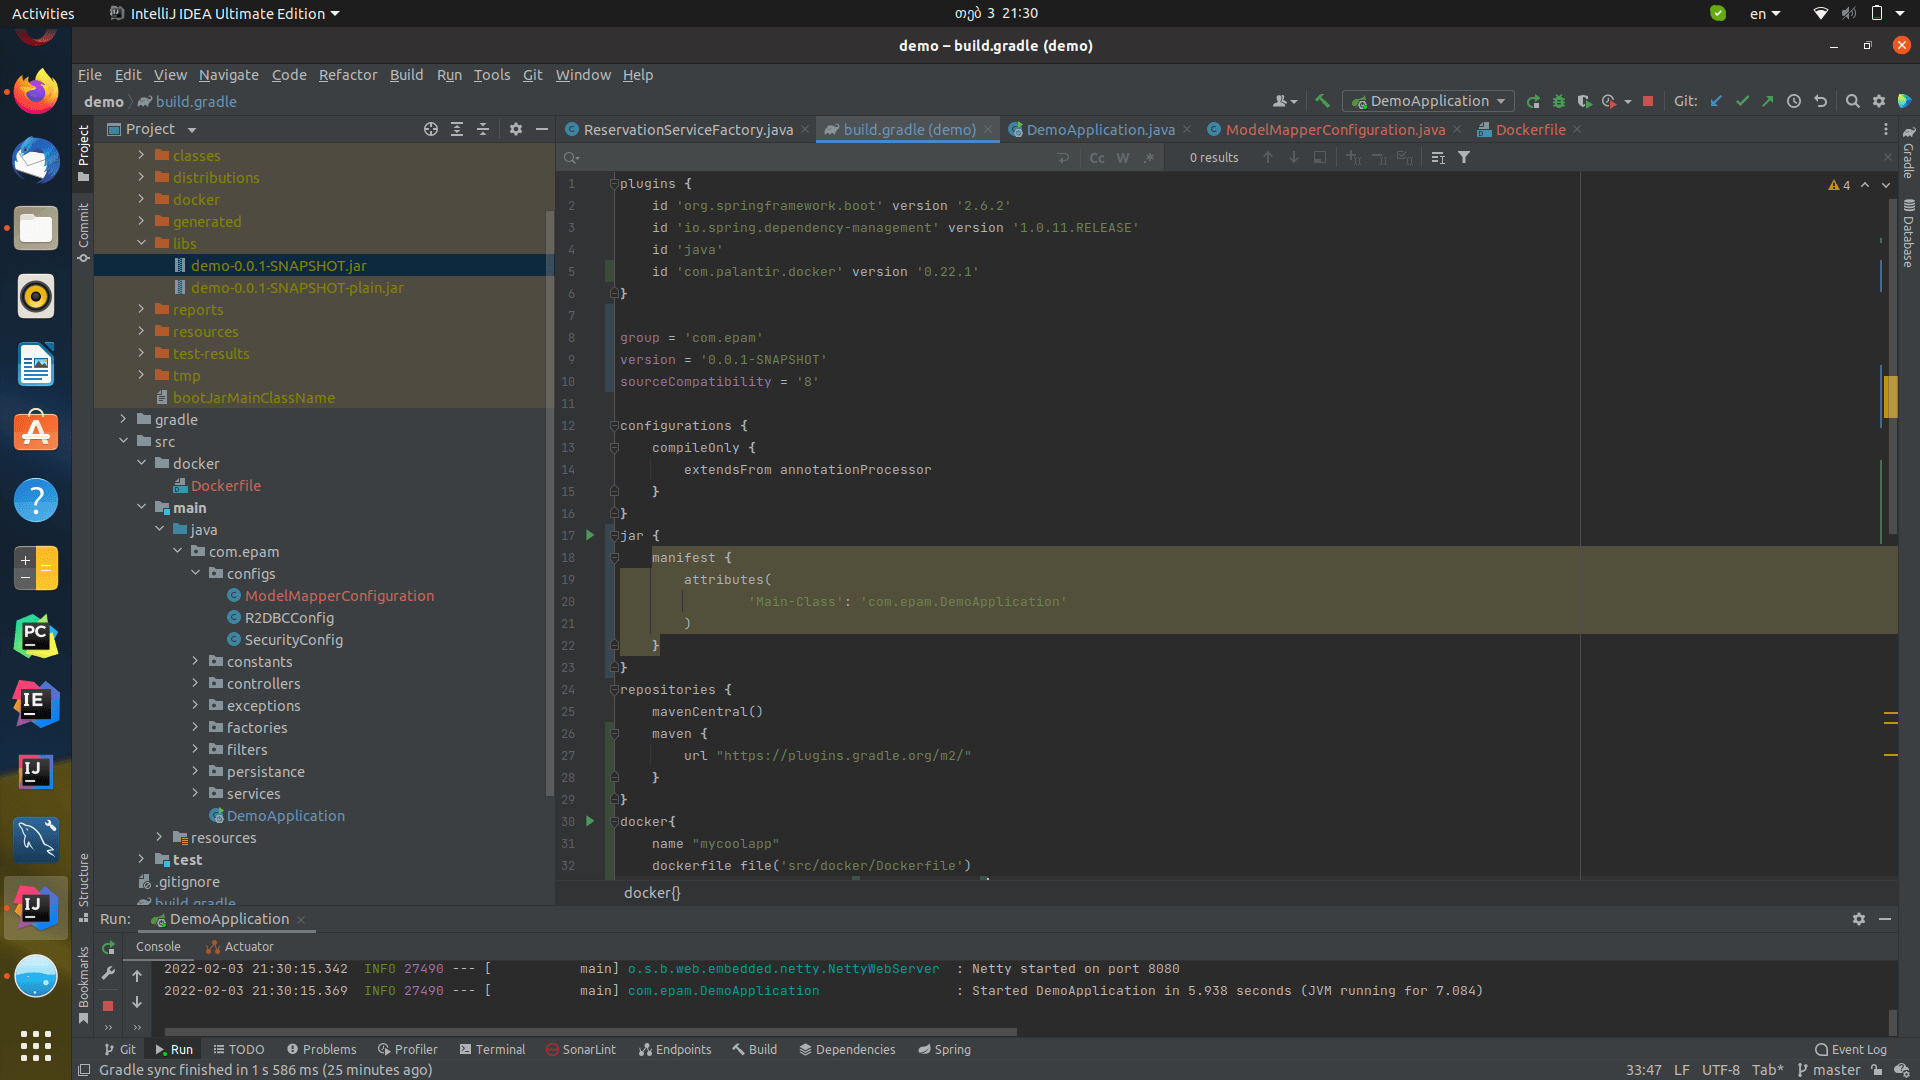Expand the reports folder

pos(141,310)
